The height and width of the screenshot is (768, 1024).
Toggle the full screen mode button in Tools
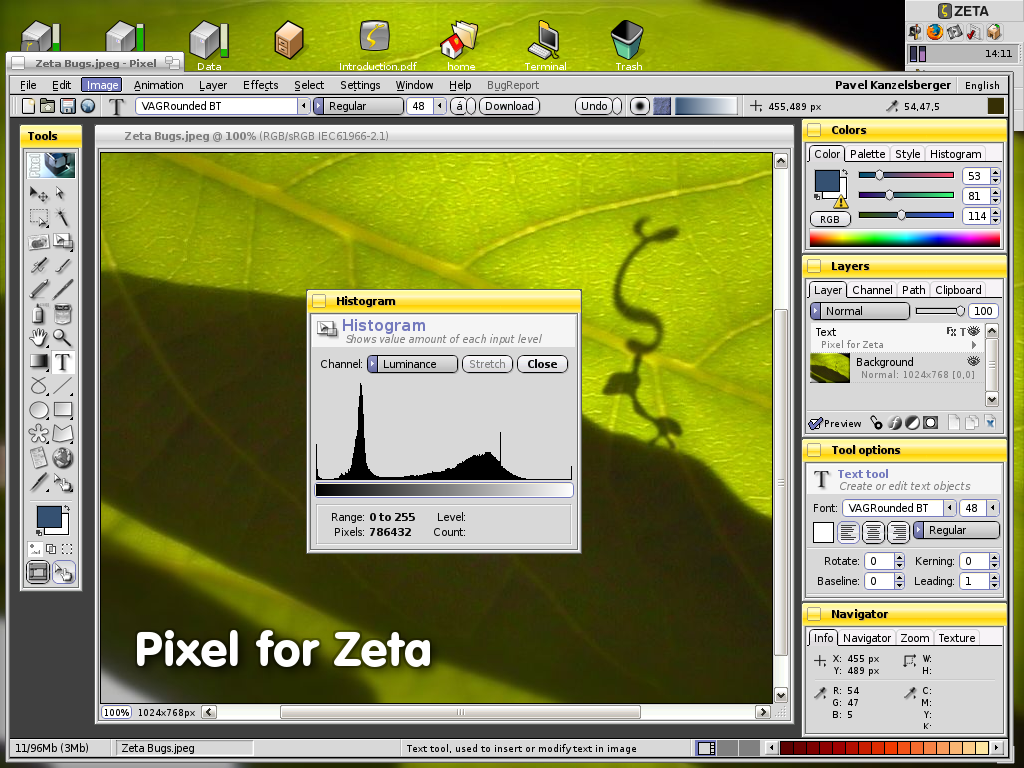pyautogui.click(x=38, y=573)
